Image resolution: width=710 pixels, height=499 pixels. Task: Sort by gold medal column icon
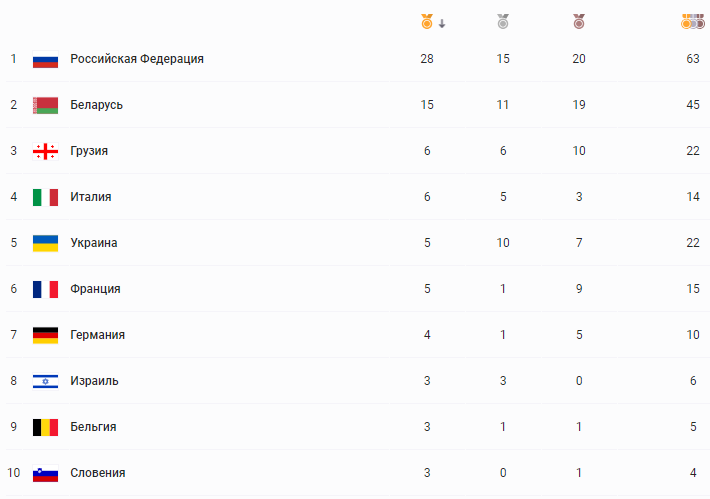point(427,21)
